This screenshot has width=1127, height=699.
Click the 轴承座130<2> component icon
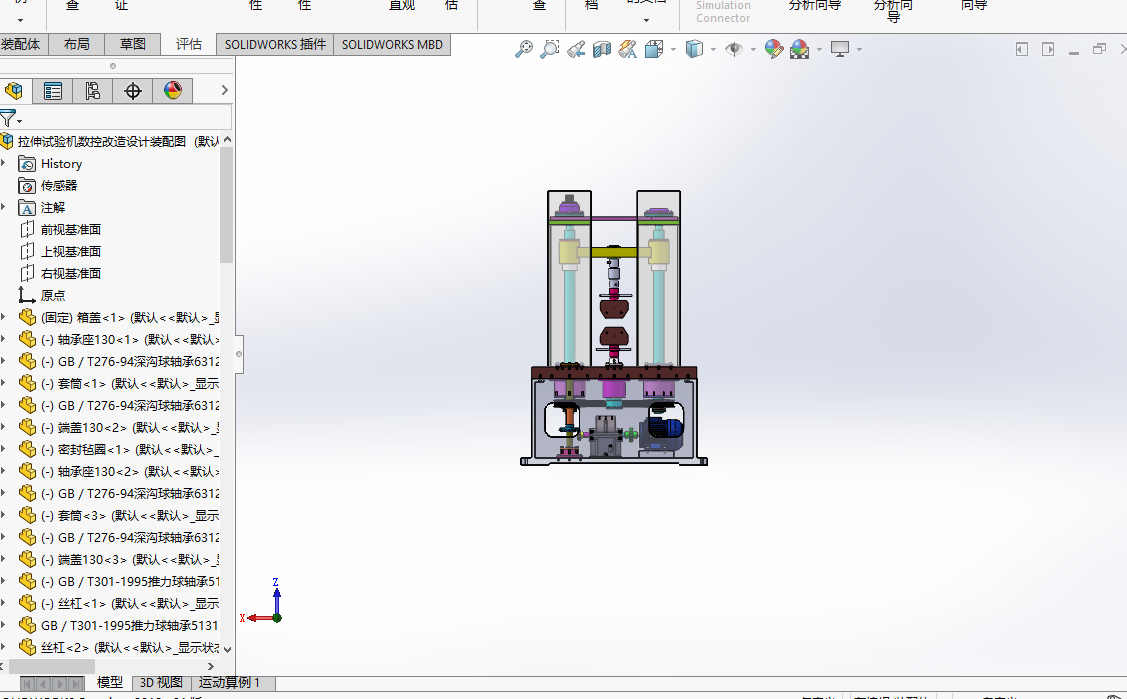(27, 471)
